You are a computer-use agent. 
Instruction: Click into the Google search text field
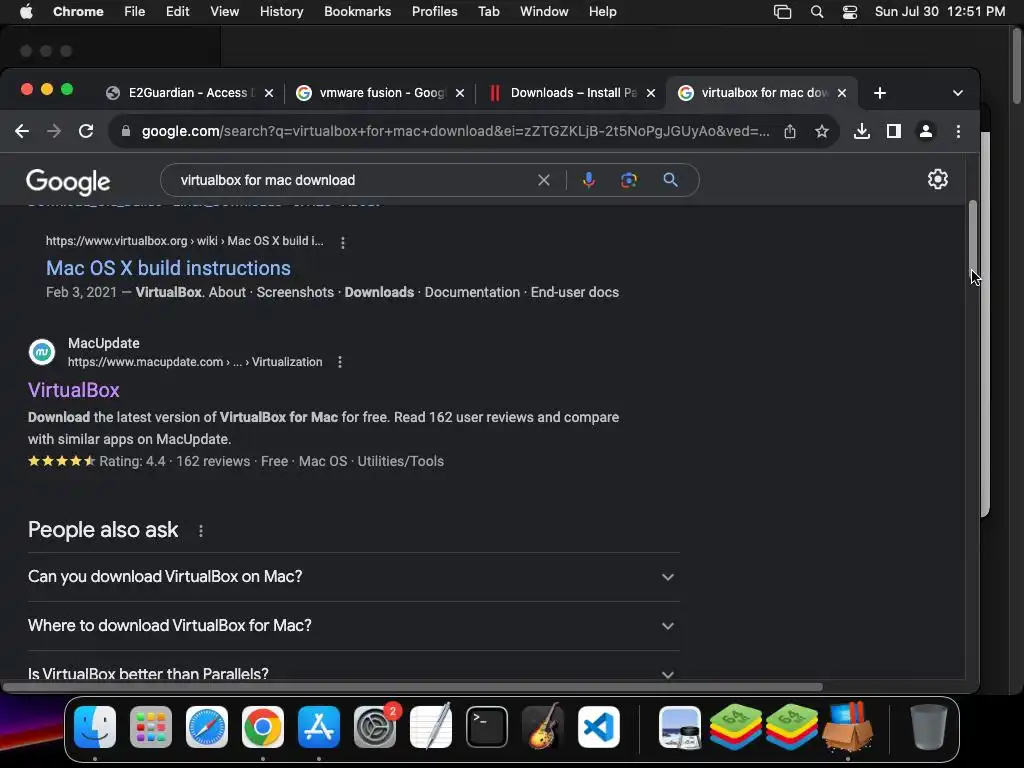coord(353,180)
